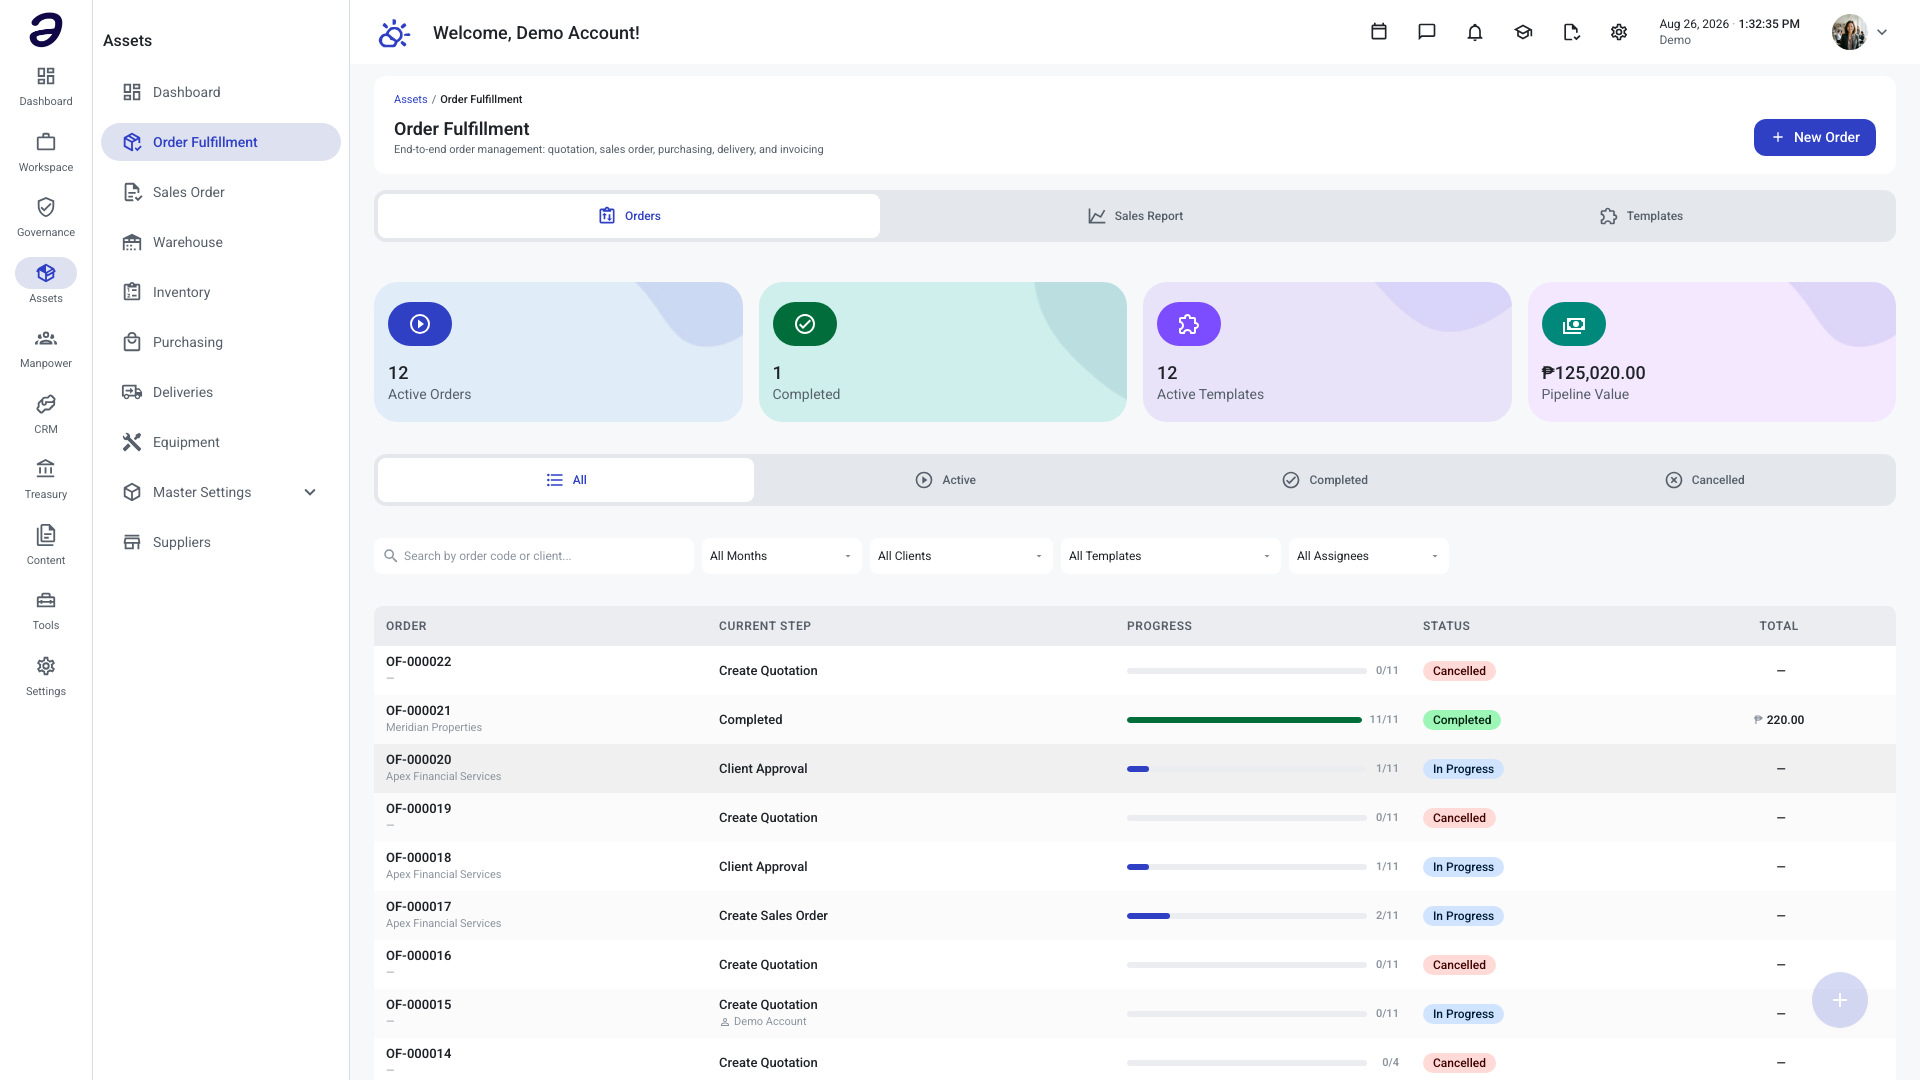Switch to the Sales Report tab

(1135, 216)
